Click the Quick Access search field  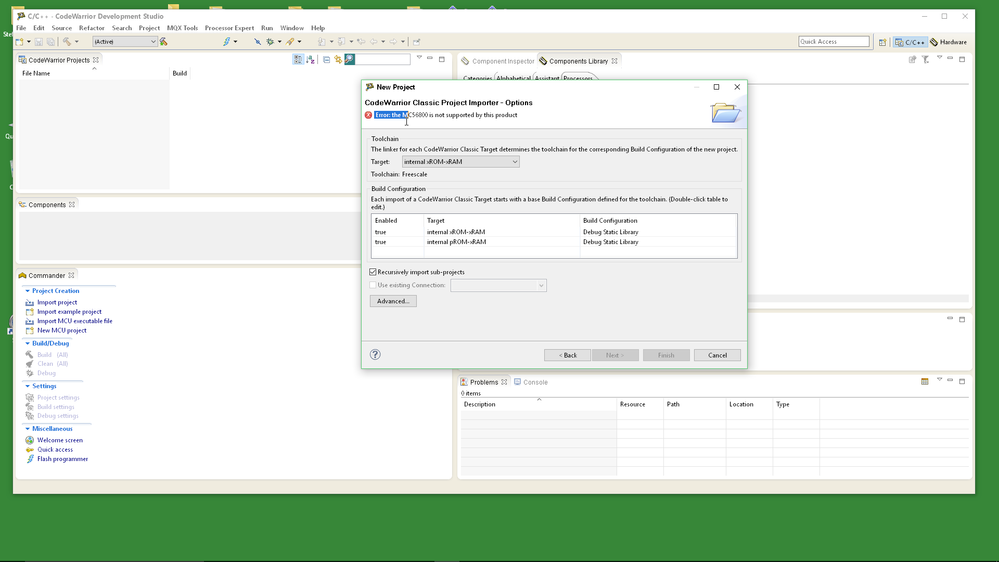tap(833, 41)
